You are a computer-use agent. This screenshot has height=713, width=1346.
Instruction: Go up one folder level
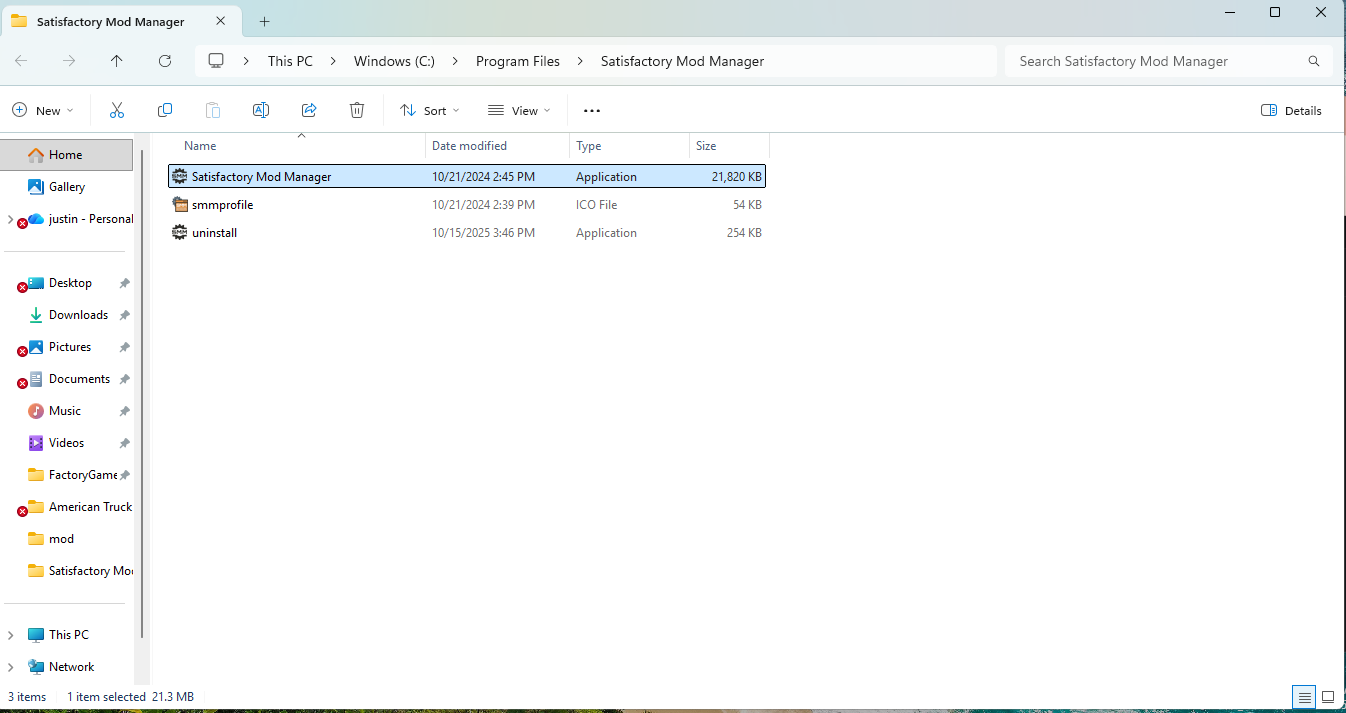117,61
